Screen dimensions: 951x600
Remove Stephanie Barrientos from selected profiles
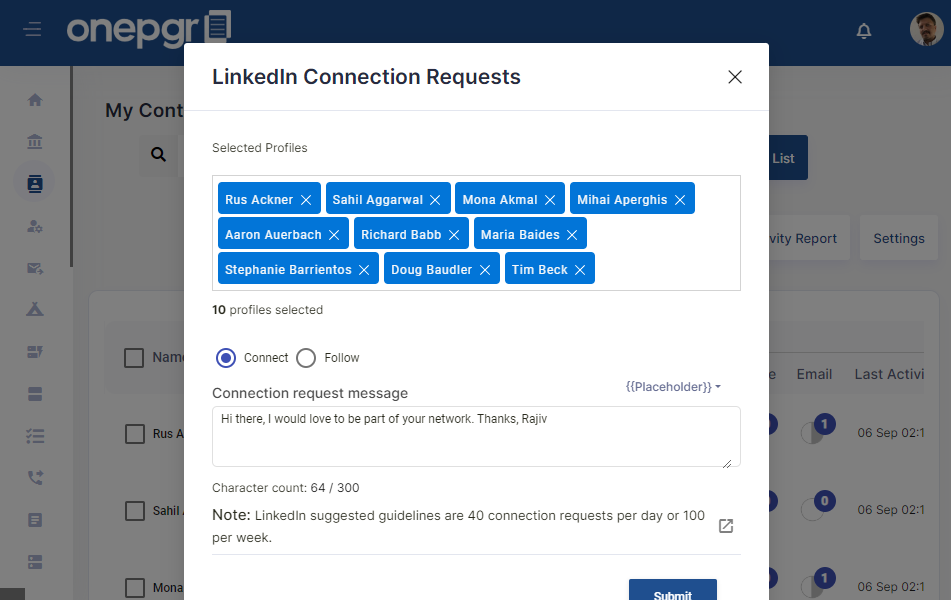pos(364,270)
